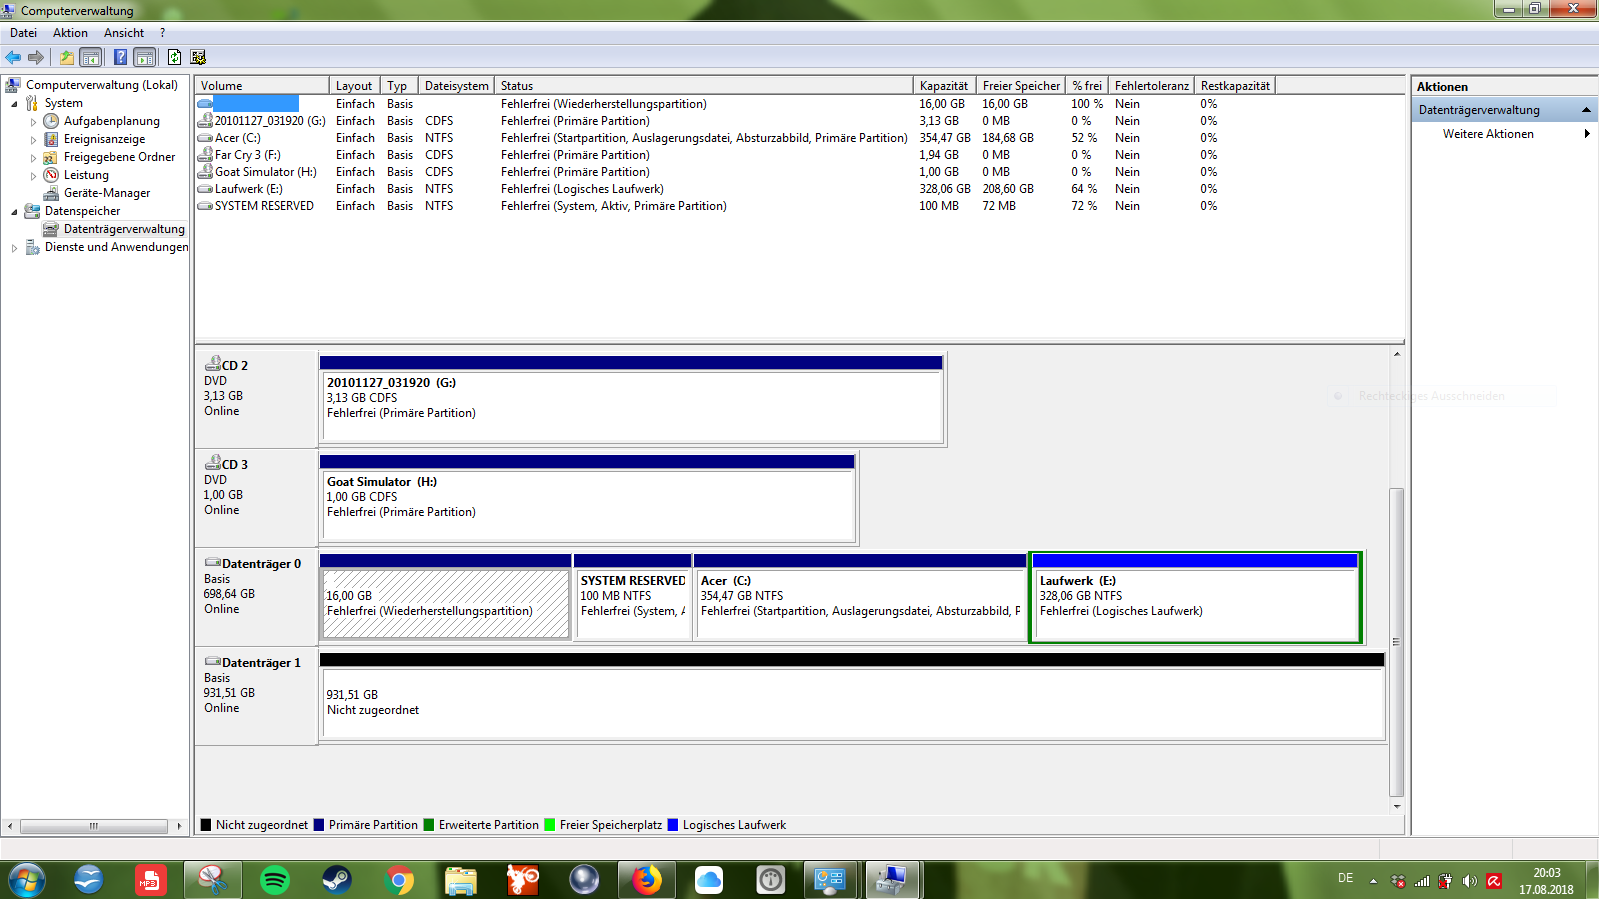Select the Aufgabenplanung clock icon
This screenshot has height=899, width=1599.
(51, 121)
